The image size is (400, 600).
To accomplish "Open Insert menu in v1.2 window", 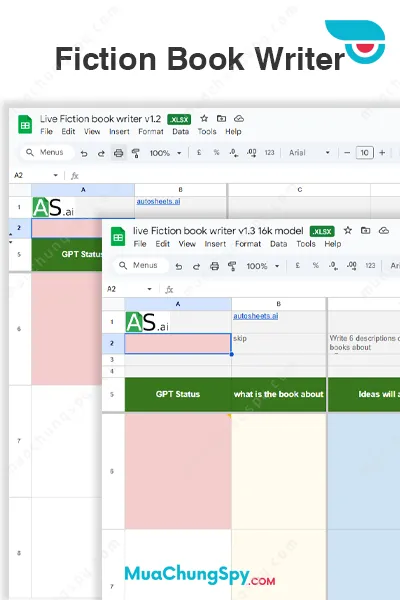I will pyautogui.click(x=119, y=131).
